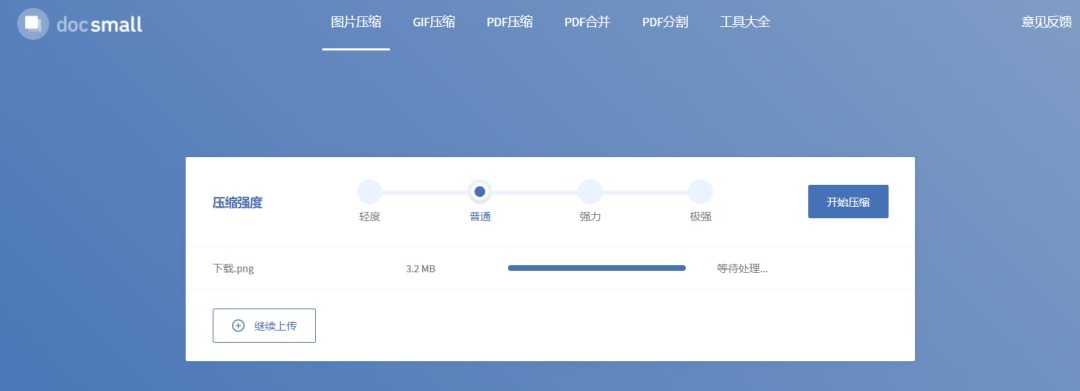Click the 下载.png progress bar

(596, 268)
